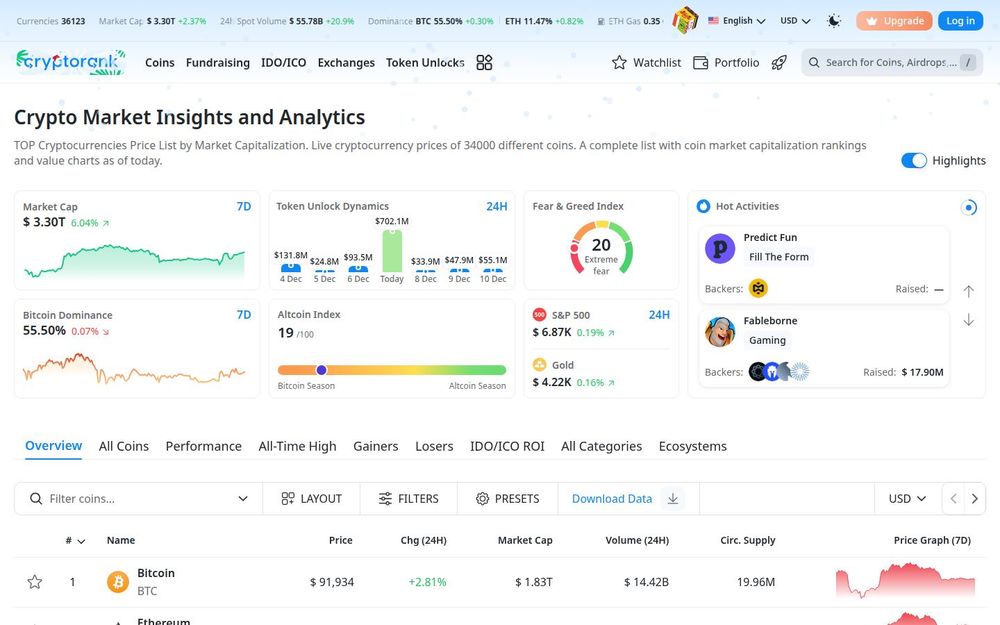
Task: Change Bitcoin Dominance 7D period
Action: pyautogui.click(x=244, y=314)
